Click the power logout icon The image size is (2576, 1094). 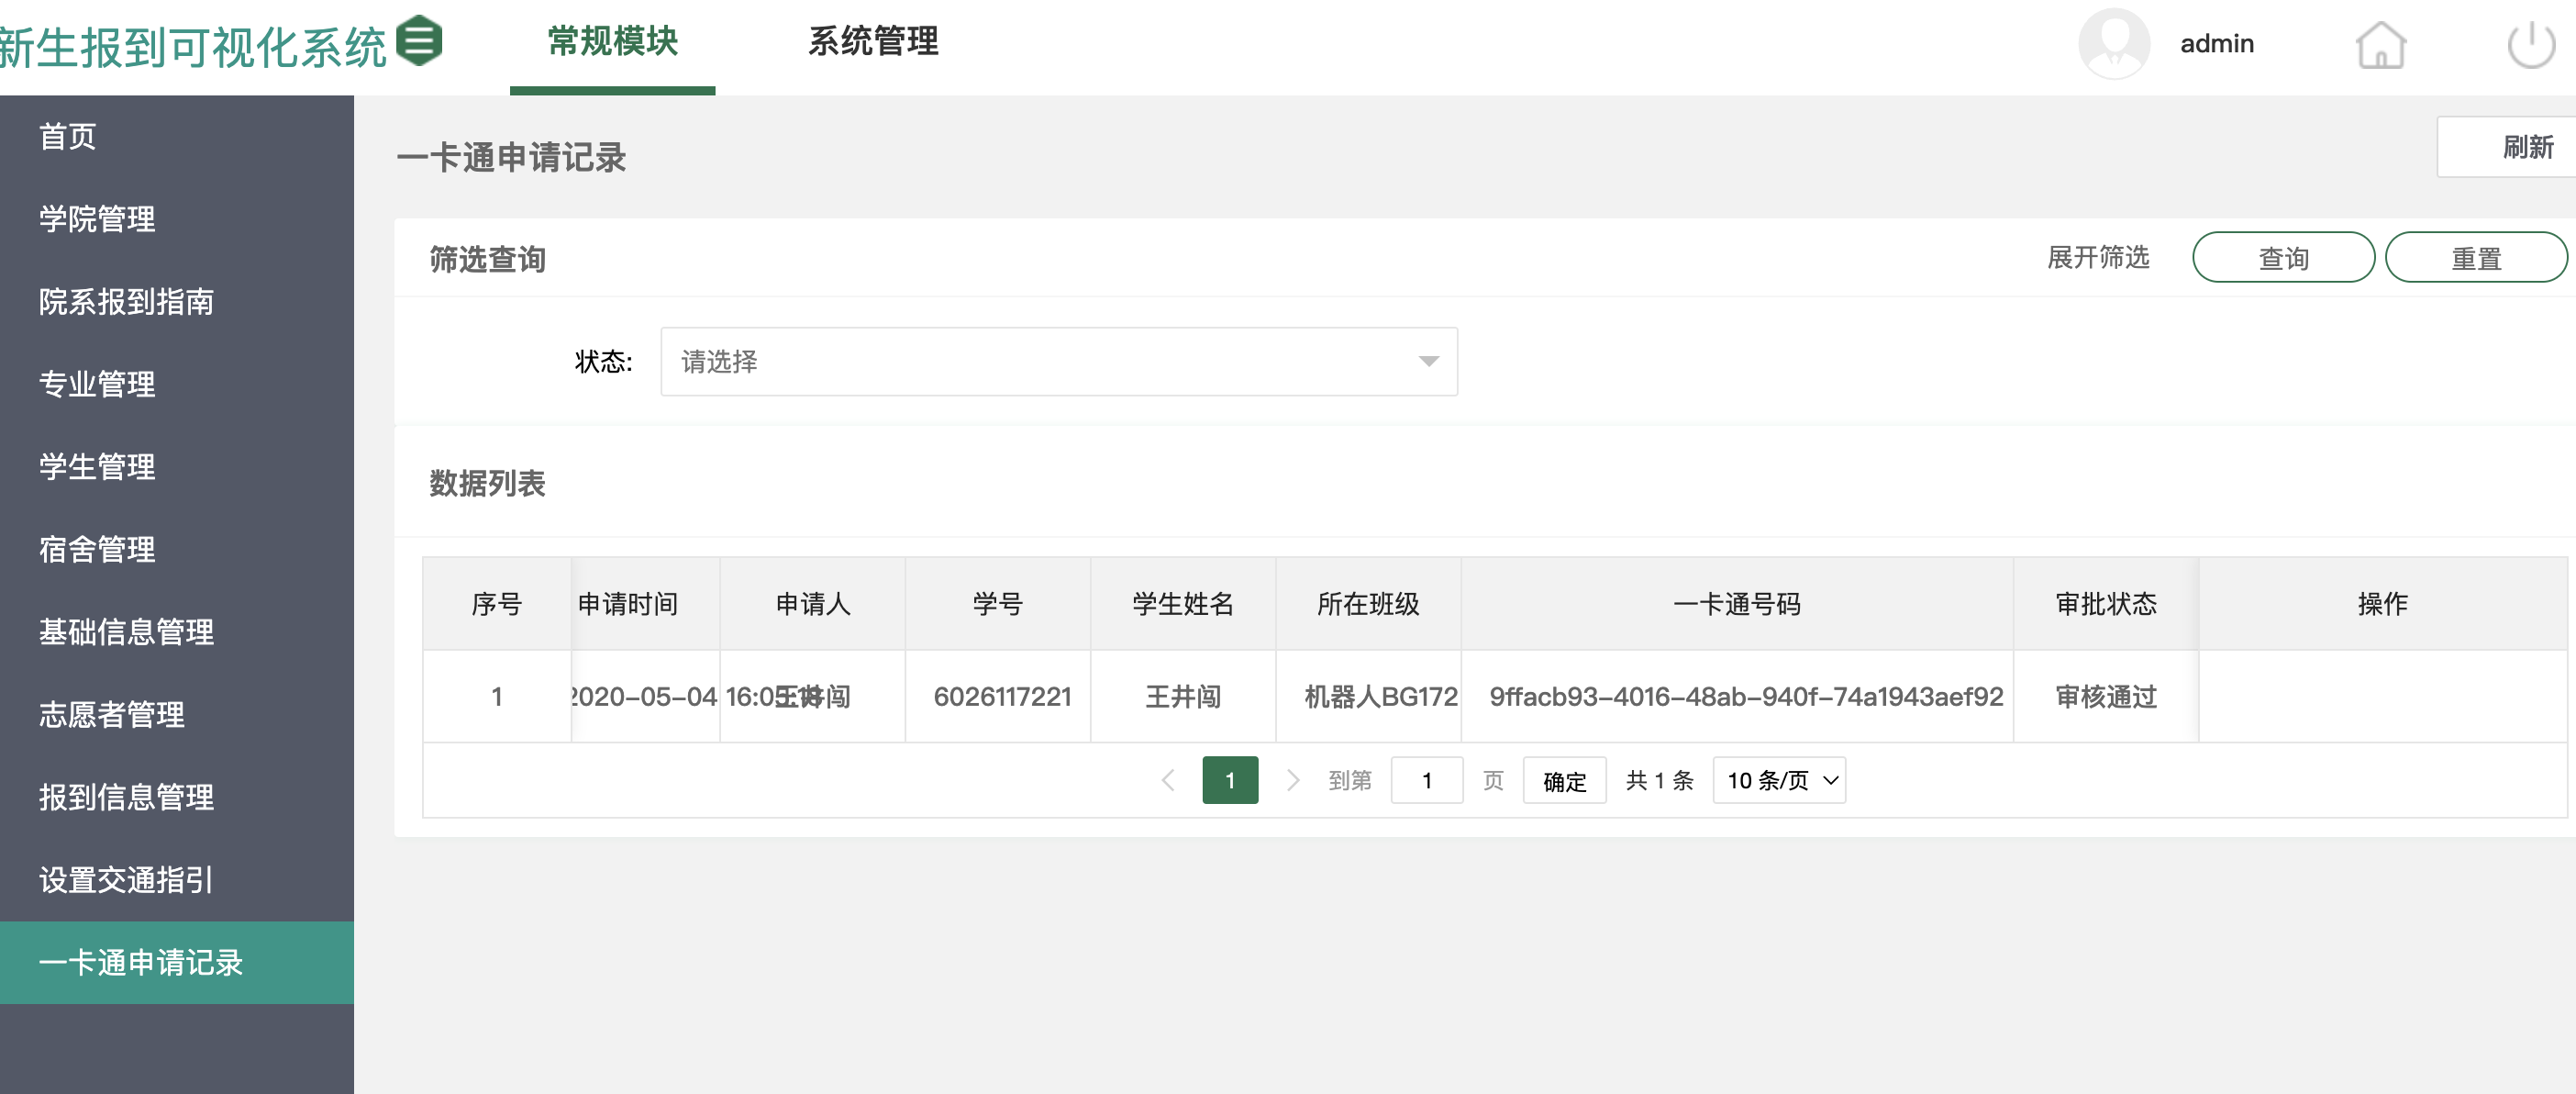[x=2530, y=44]
